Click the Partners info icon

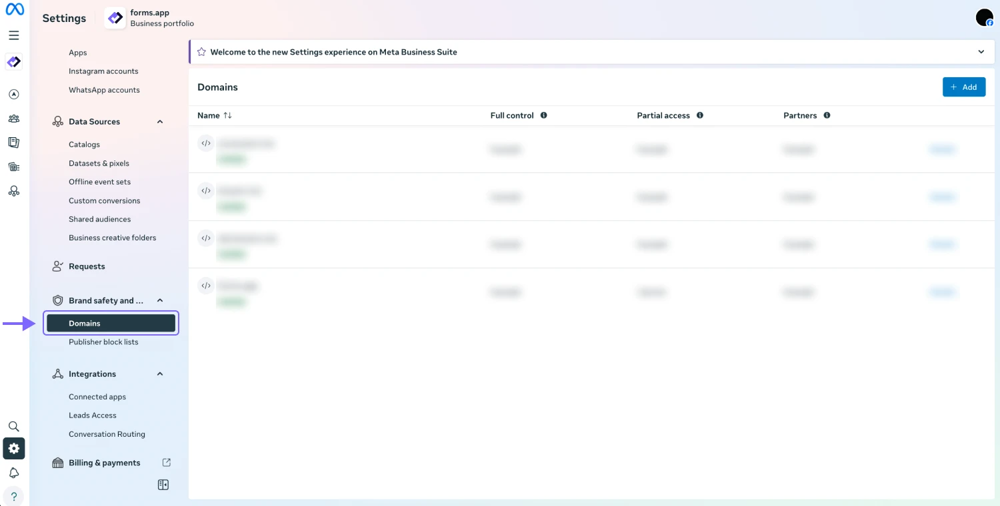tap(827, 115)
